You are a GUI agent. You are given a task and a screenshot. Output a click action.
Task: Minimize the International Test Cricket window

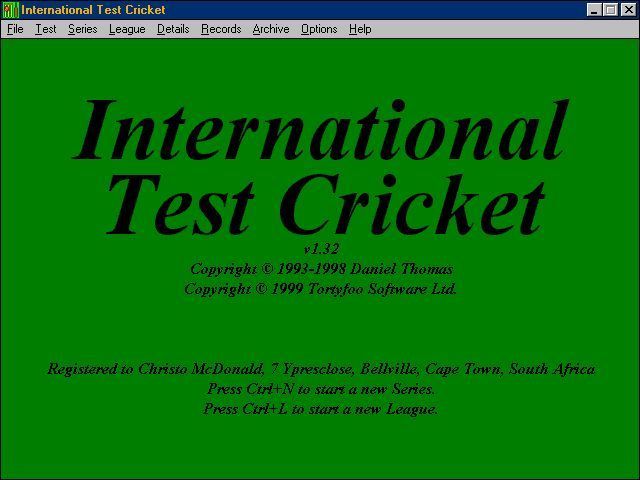coord(595,10)
